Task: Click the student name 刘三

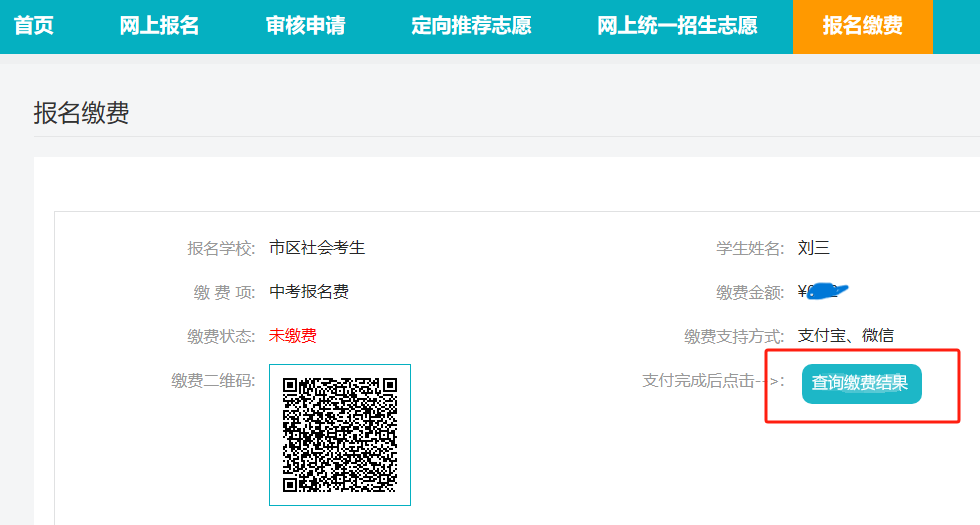Action: (814, 248)
